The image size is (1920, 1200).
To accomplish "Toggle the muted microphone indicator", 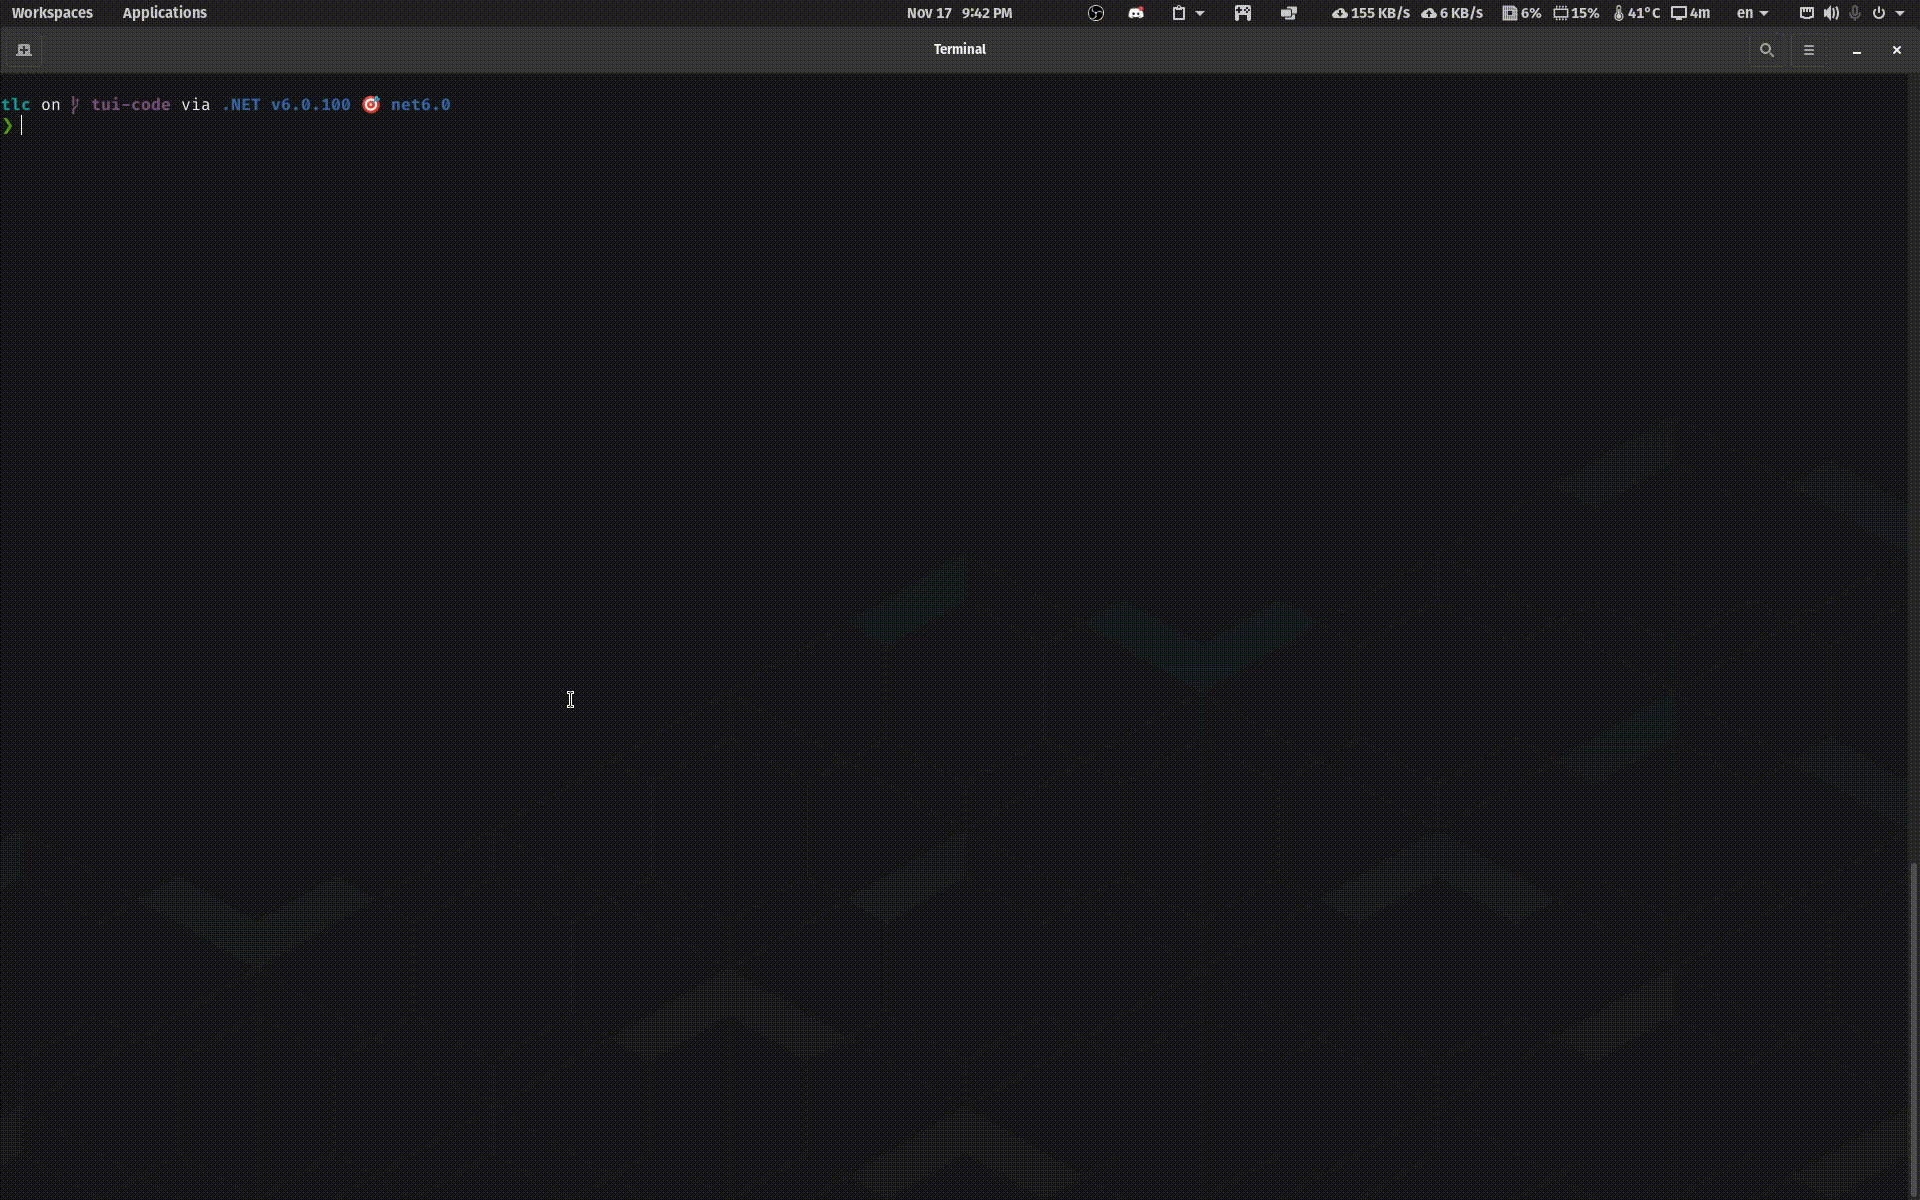I will pos(1855,13).
